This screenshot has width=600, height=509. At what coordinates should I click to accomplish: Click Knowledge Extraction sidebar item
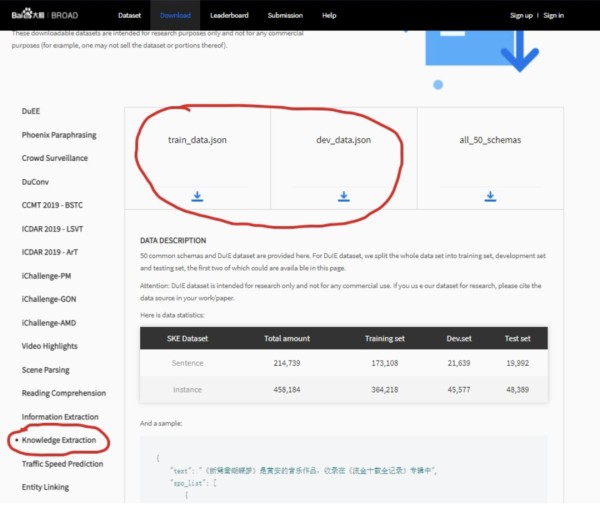pyautogui.click(x=62, y=440)
